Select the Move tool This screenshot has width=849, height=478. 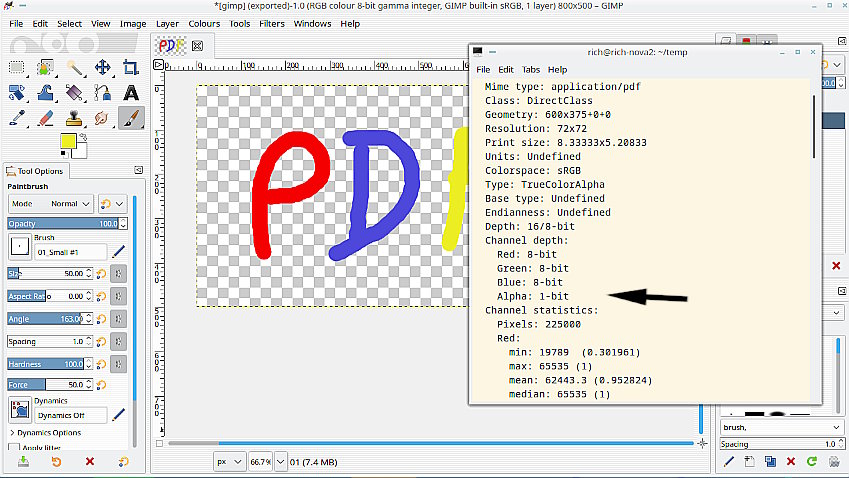pos(102,68)
